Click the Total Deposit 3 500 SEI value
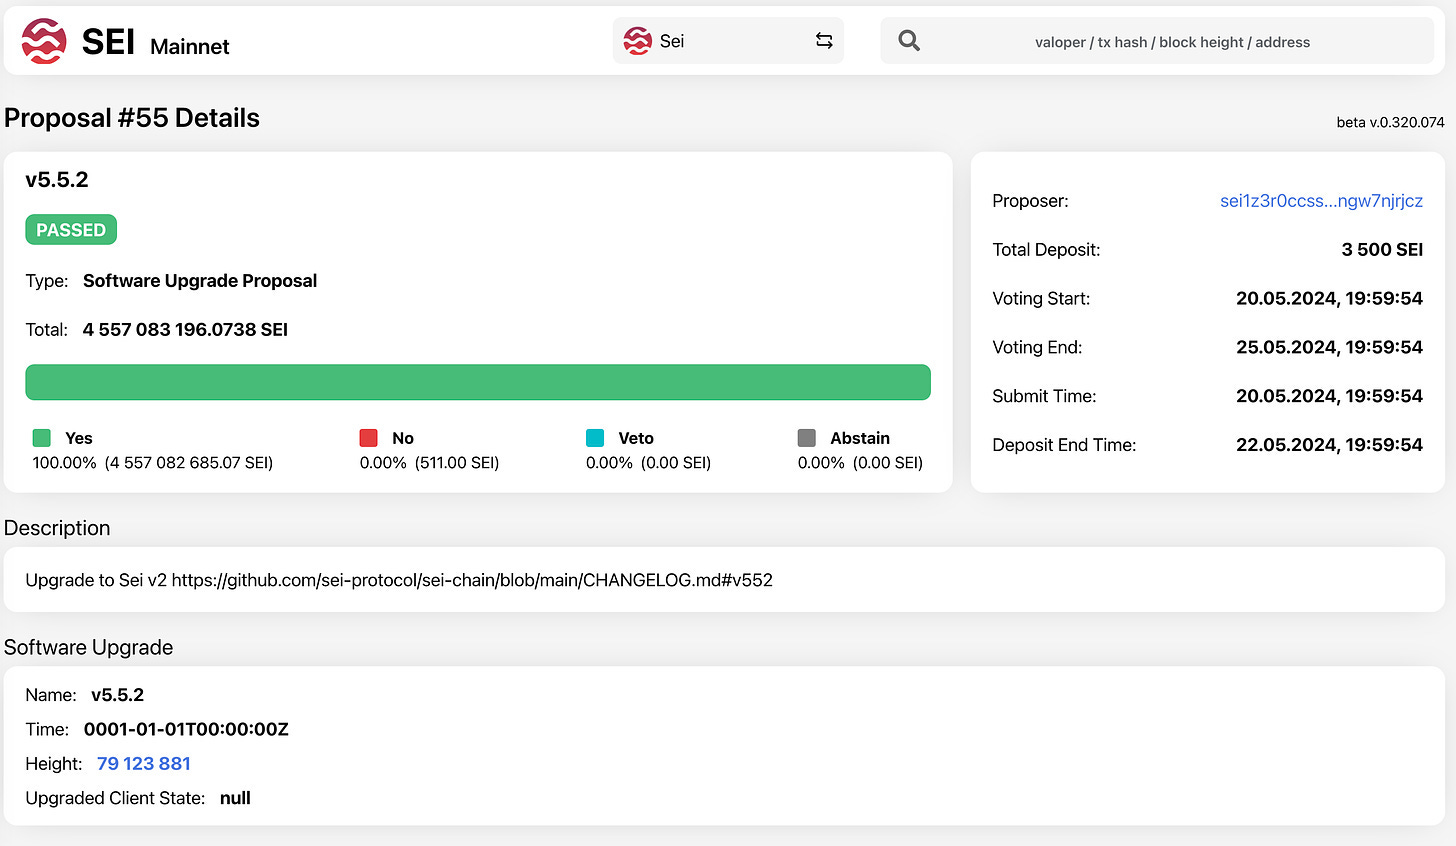The image size is (1456, 846). click(1382, 250)
